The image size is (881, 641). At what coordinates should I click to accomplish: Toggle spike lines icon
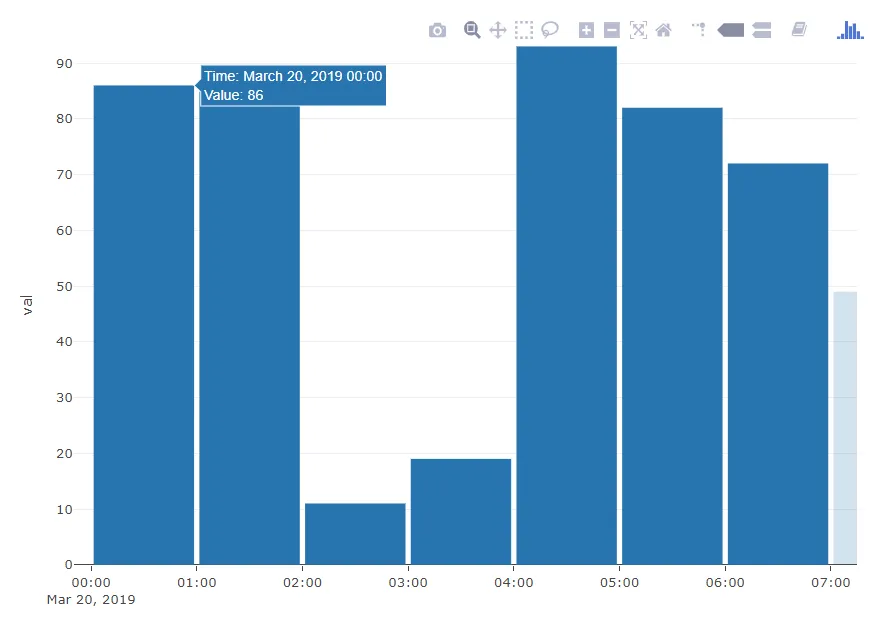[698, 29]
